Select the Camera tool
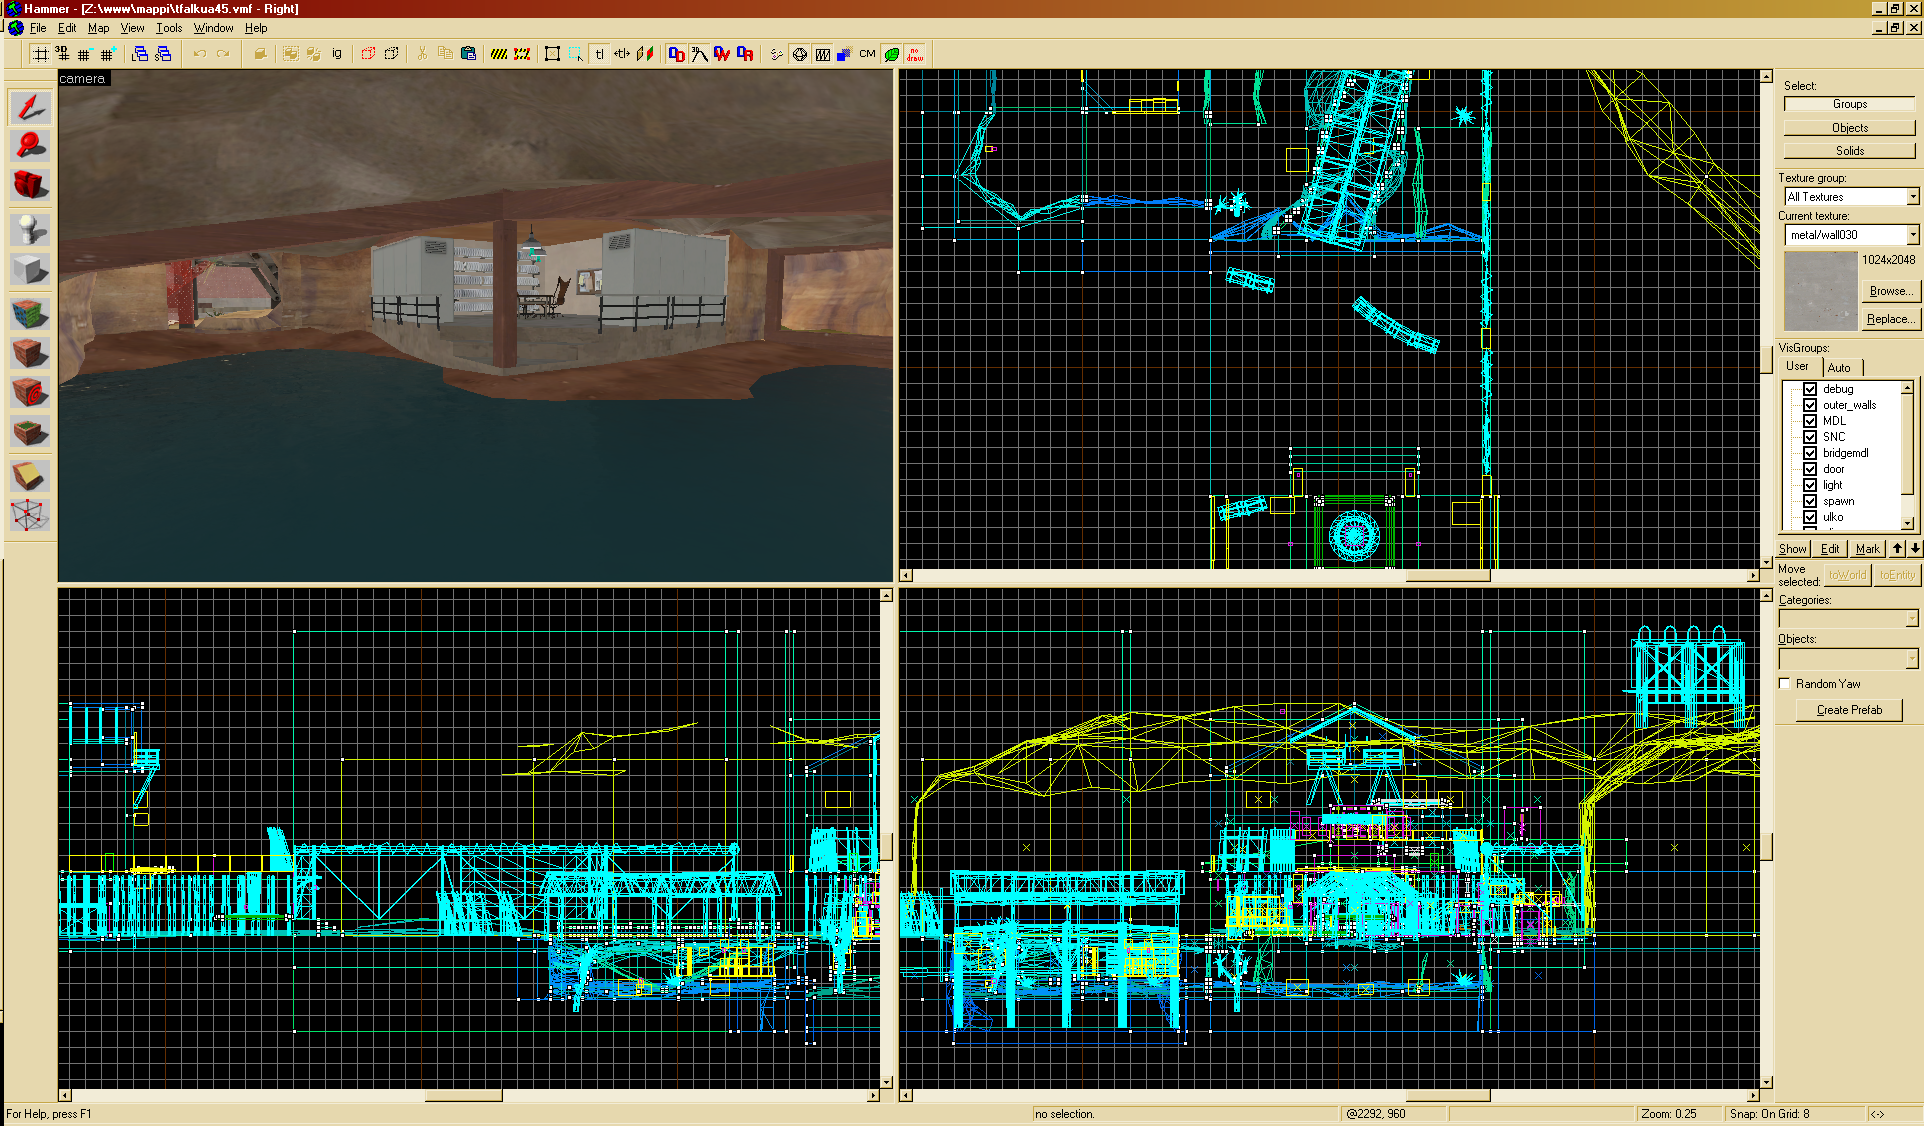Screen dimensions: 1924x1126 30,185
